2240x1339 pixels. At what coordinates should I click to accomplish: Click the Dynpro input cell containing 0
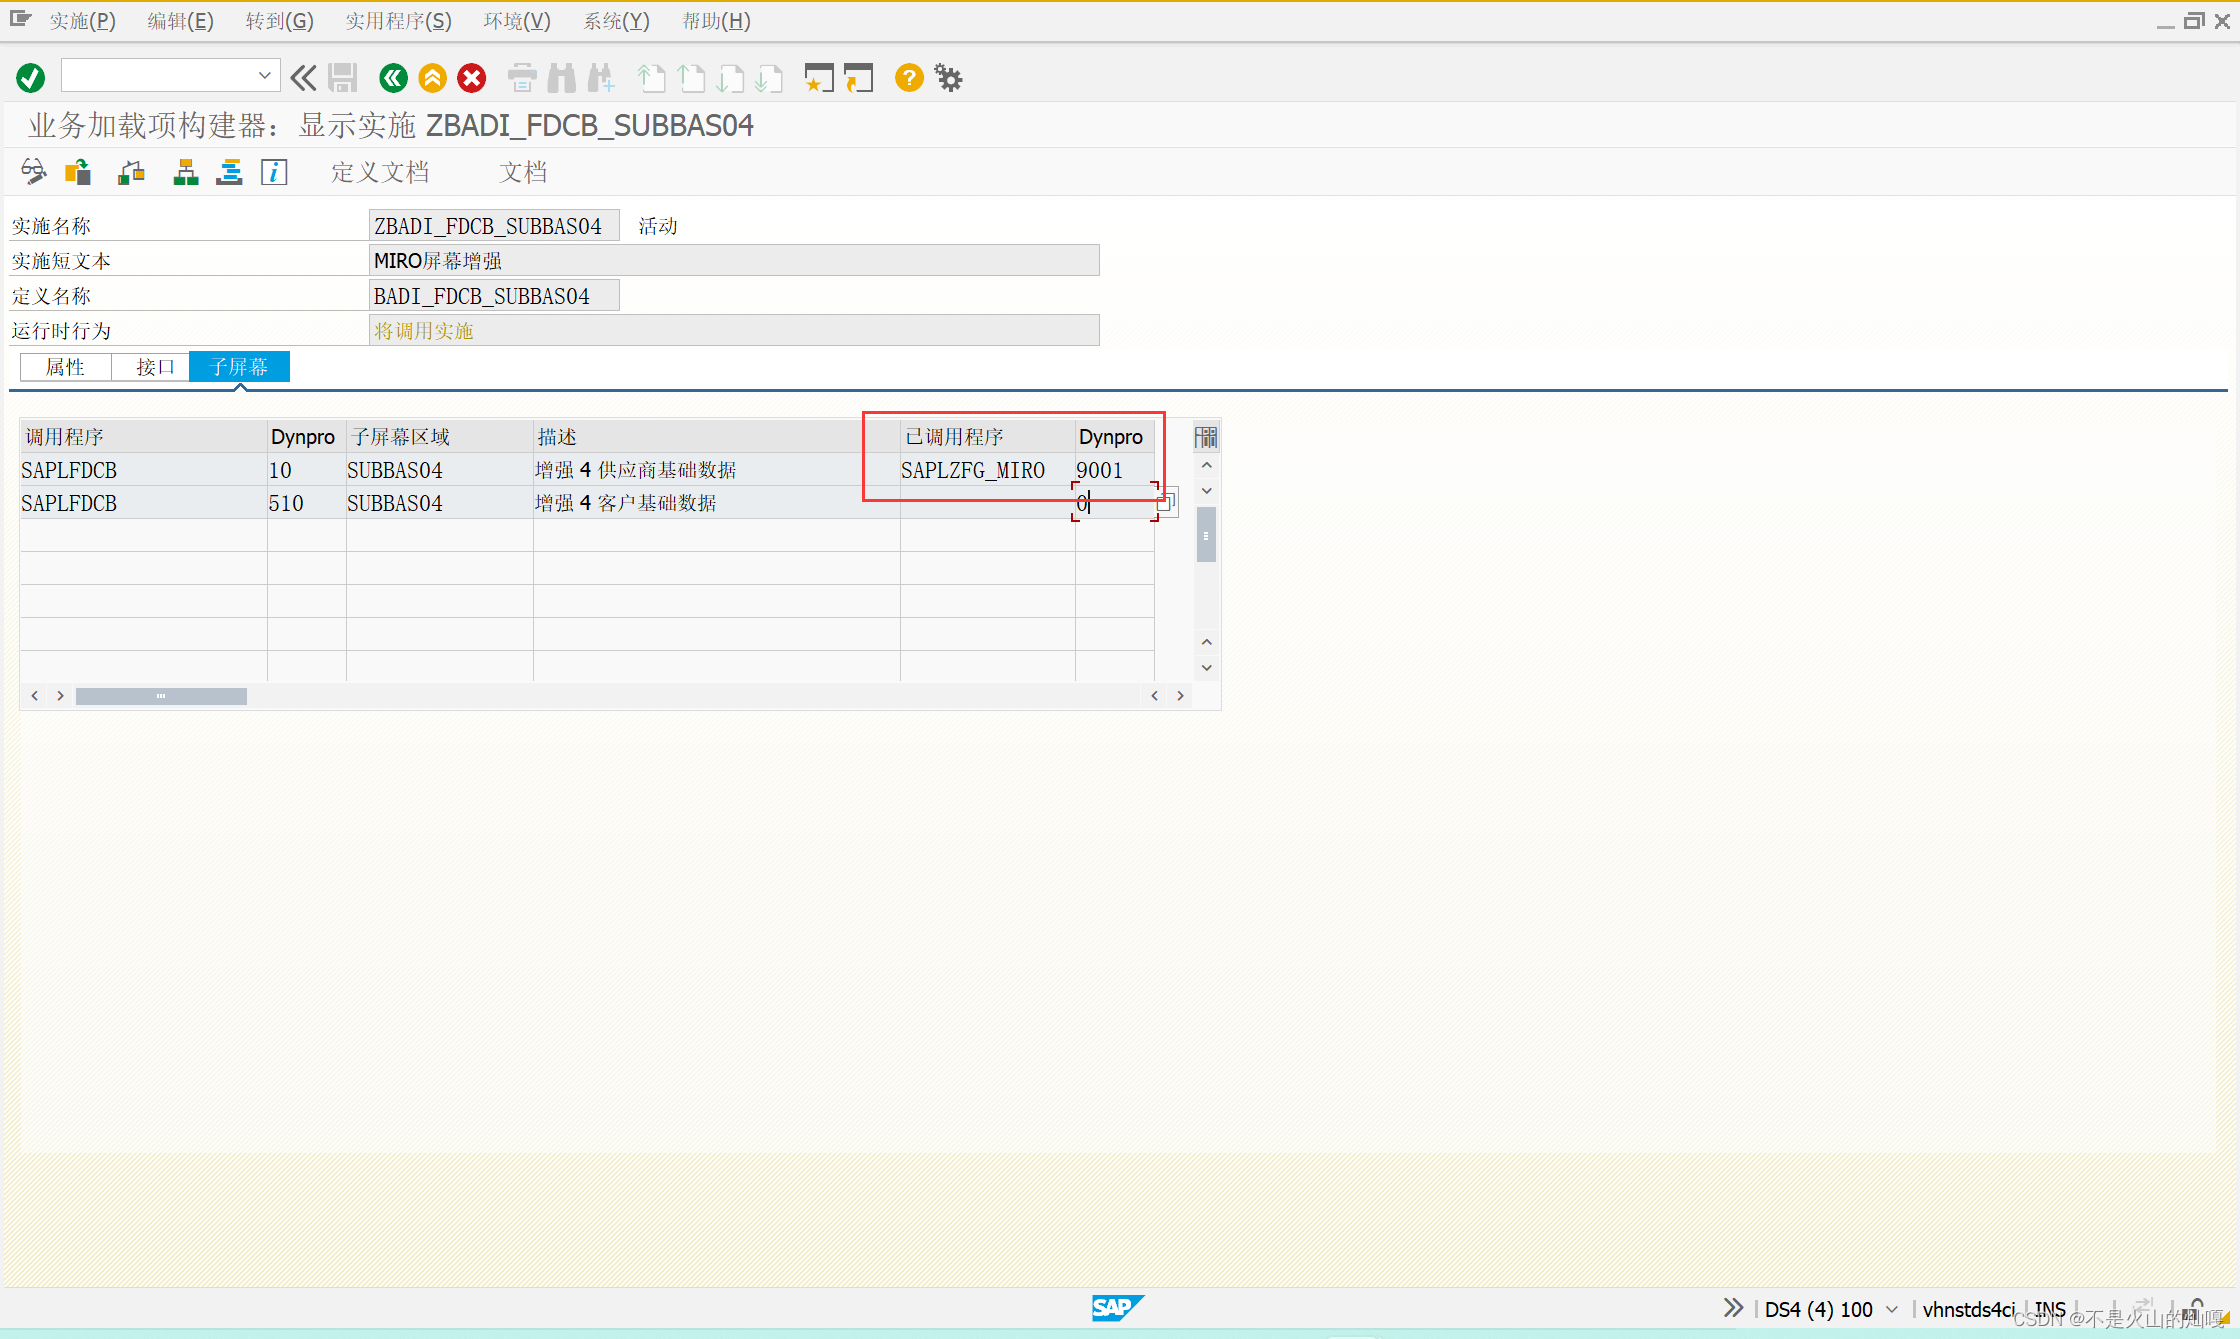[1115, 503]
